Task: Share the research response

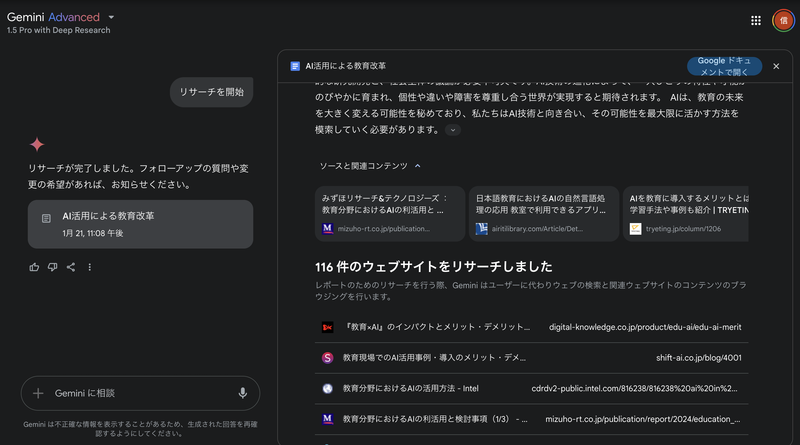Action: tap(71, 267)
